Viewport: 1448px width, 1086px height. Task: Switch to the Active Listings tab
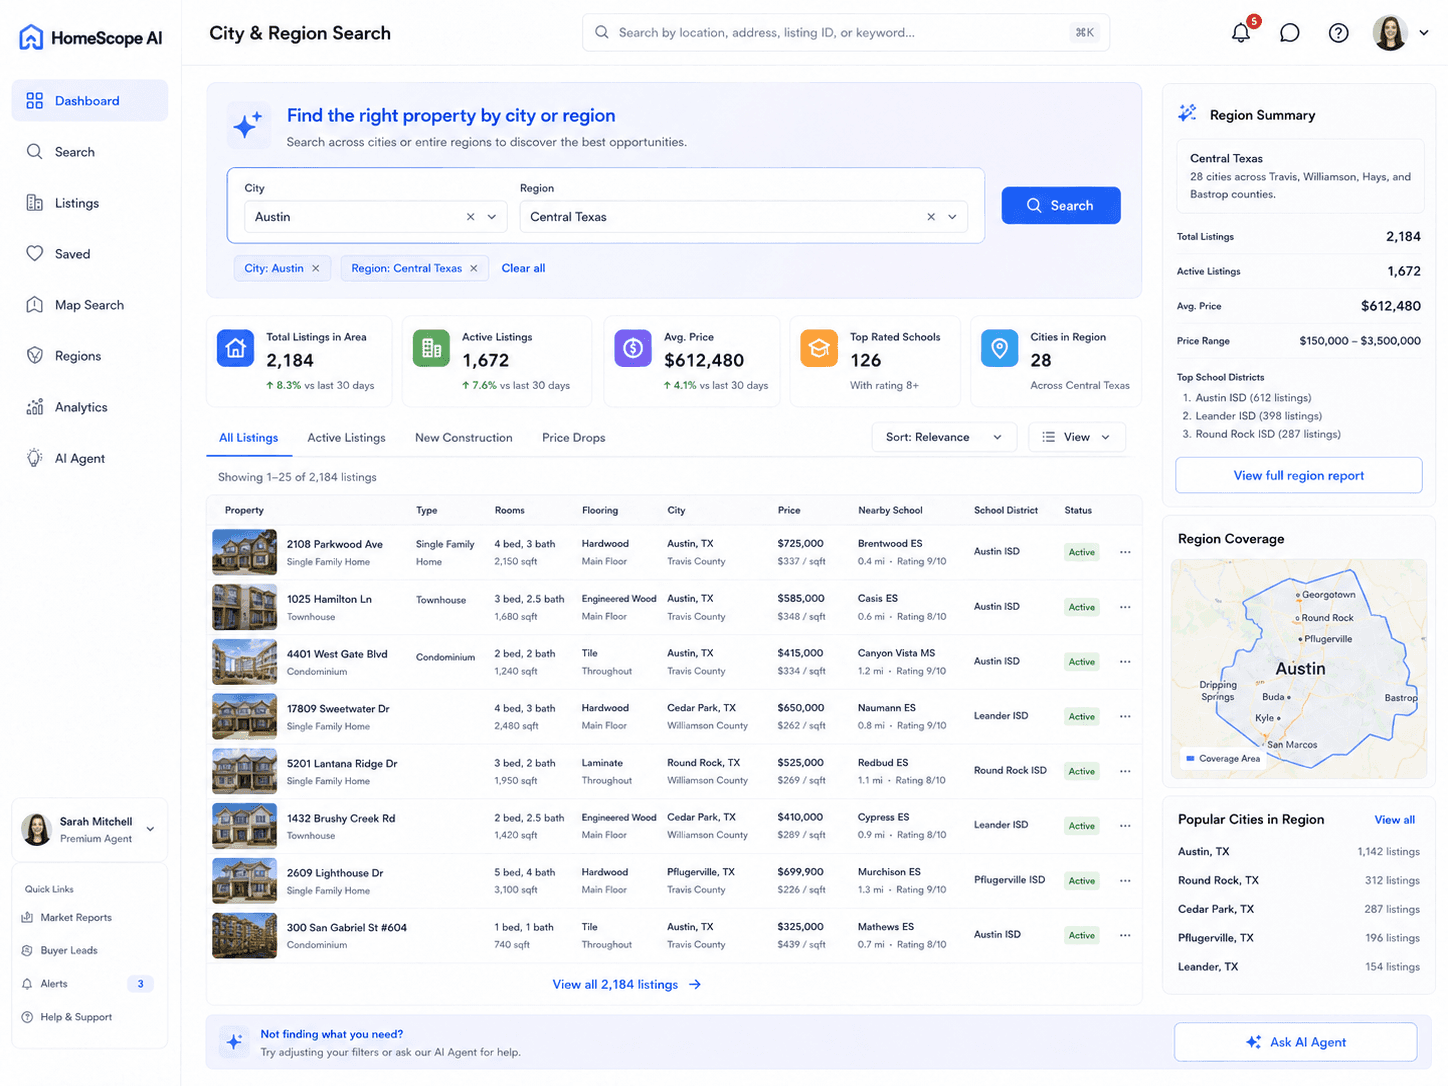coord(346,438)
